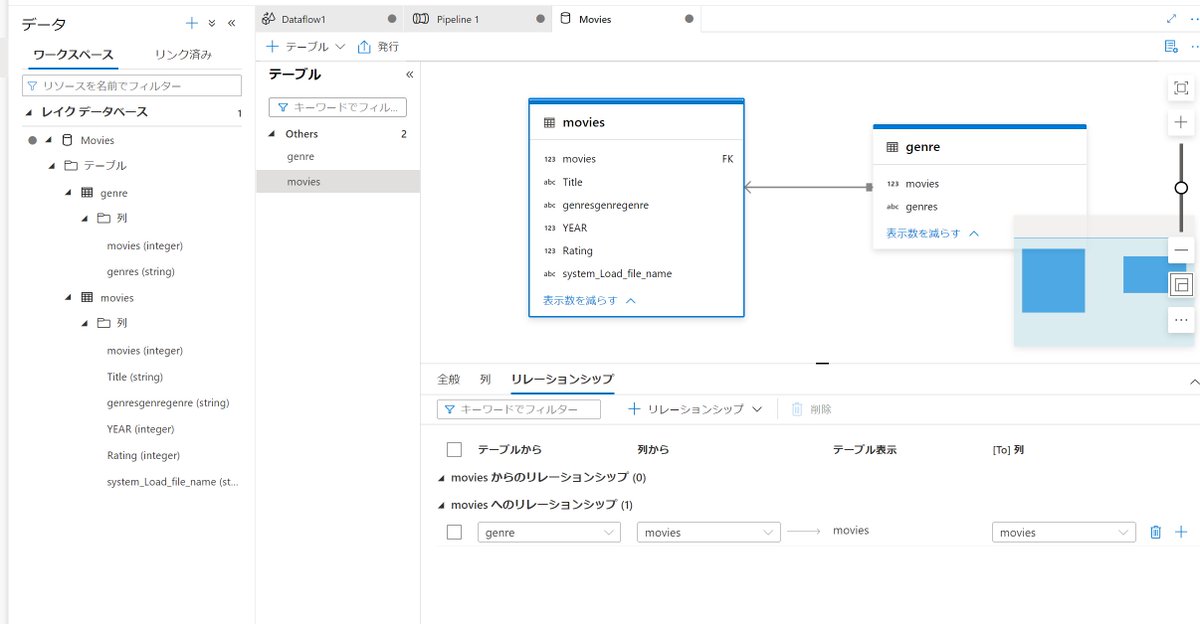
Task: Open the canvas more options ellipsis
Action: (1181, 320)
